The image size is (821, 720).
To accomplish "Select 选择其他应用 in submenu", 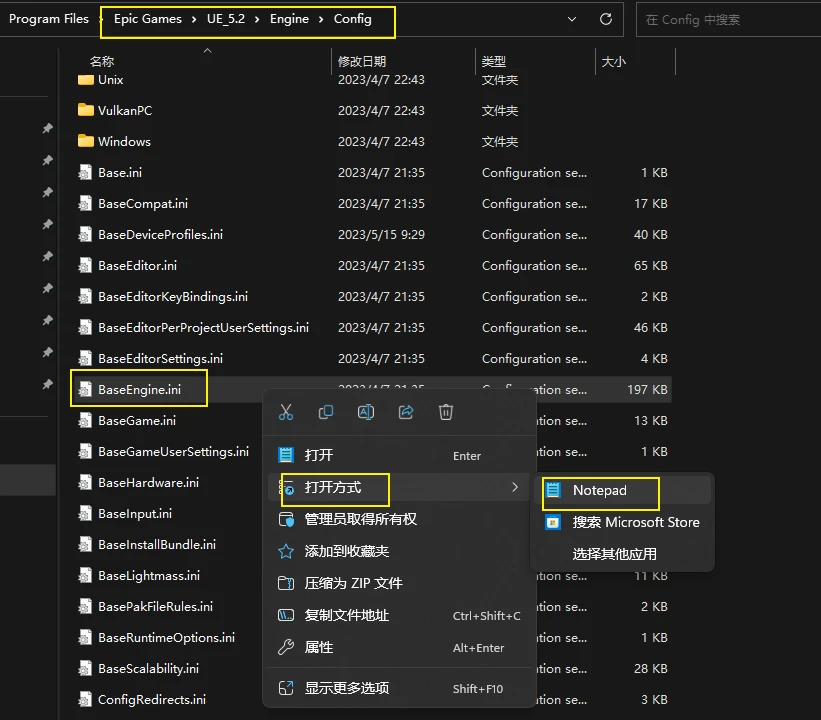I will pos(623,554).
